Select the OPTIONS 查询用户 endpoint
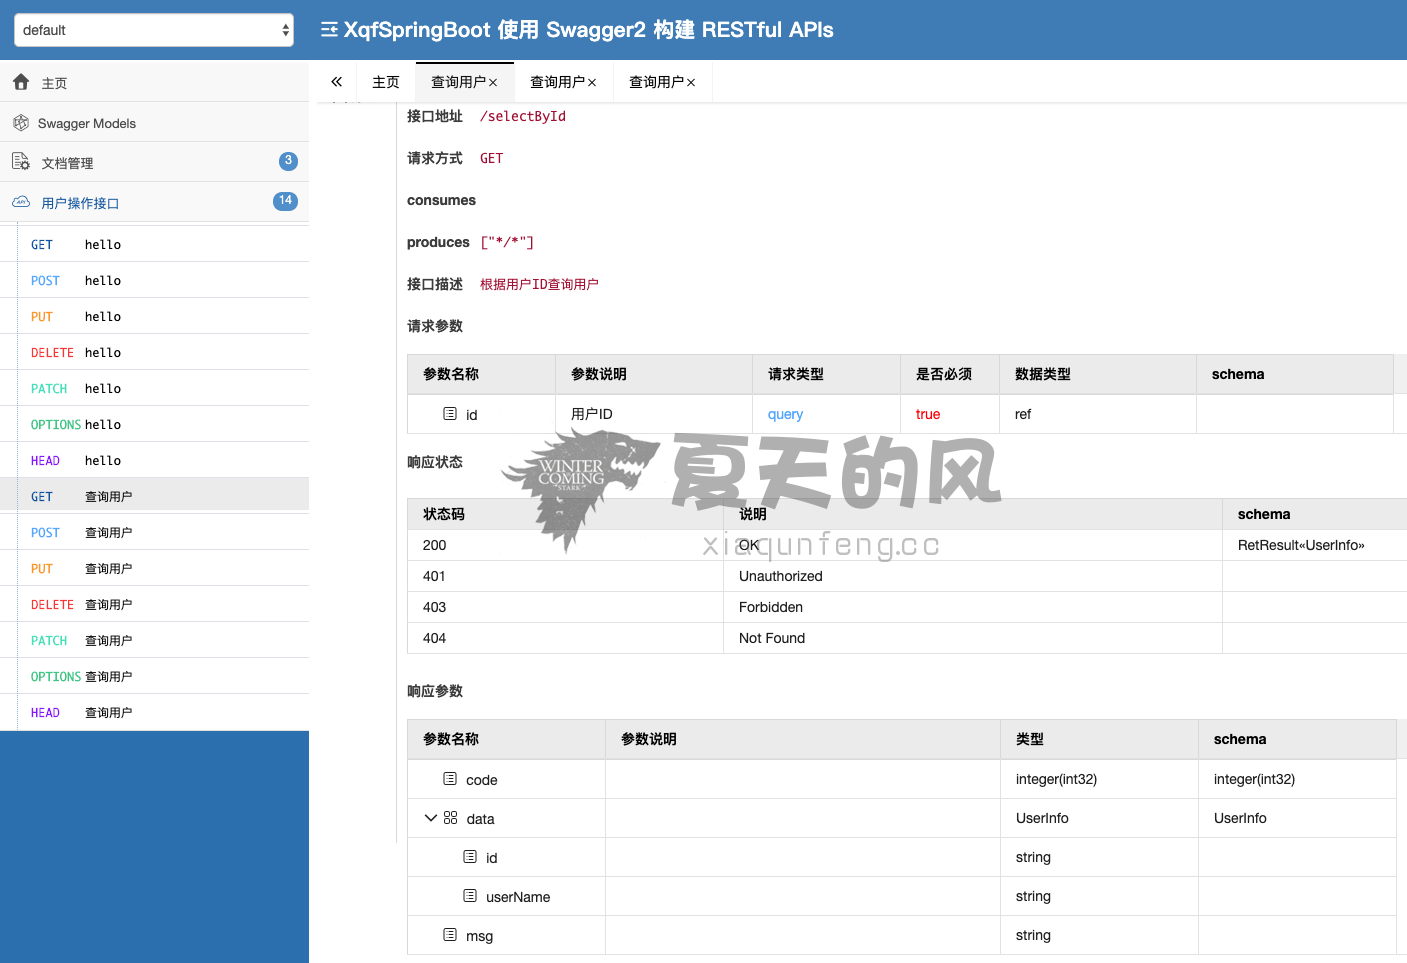 point(154,676)
